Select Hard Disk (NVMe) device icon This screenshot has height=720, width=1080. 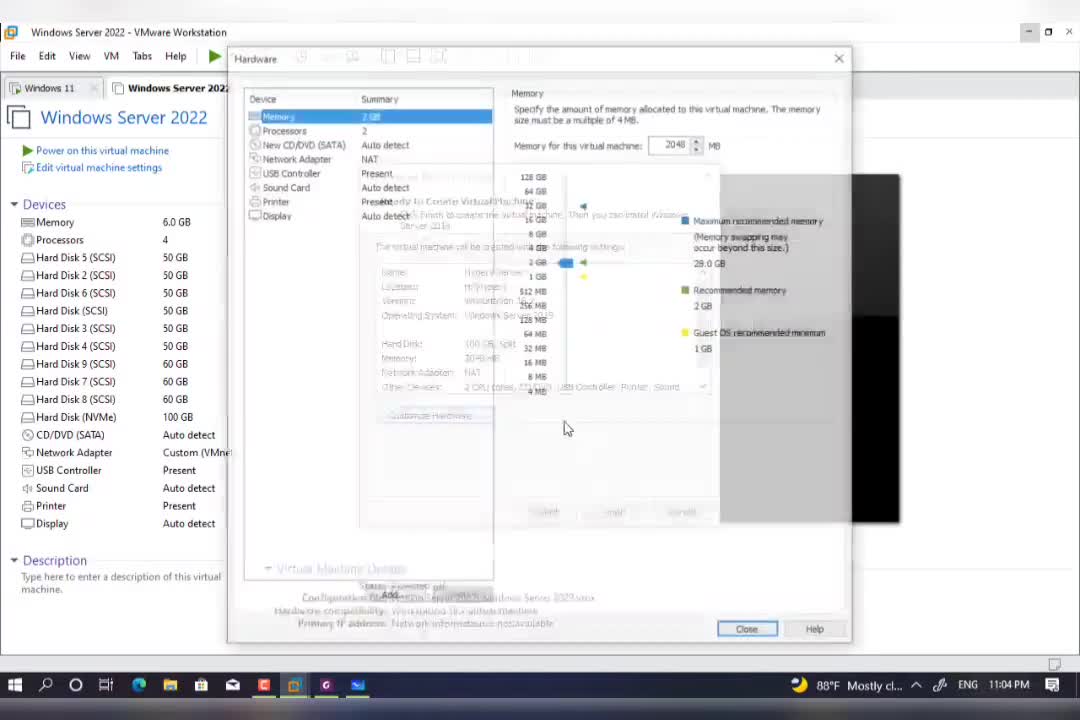coord(27,417)
